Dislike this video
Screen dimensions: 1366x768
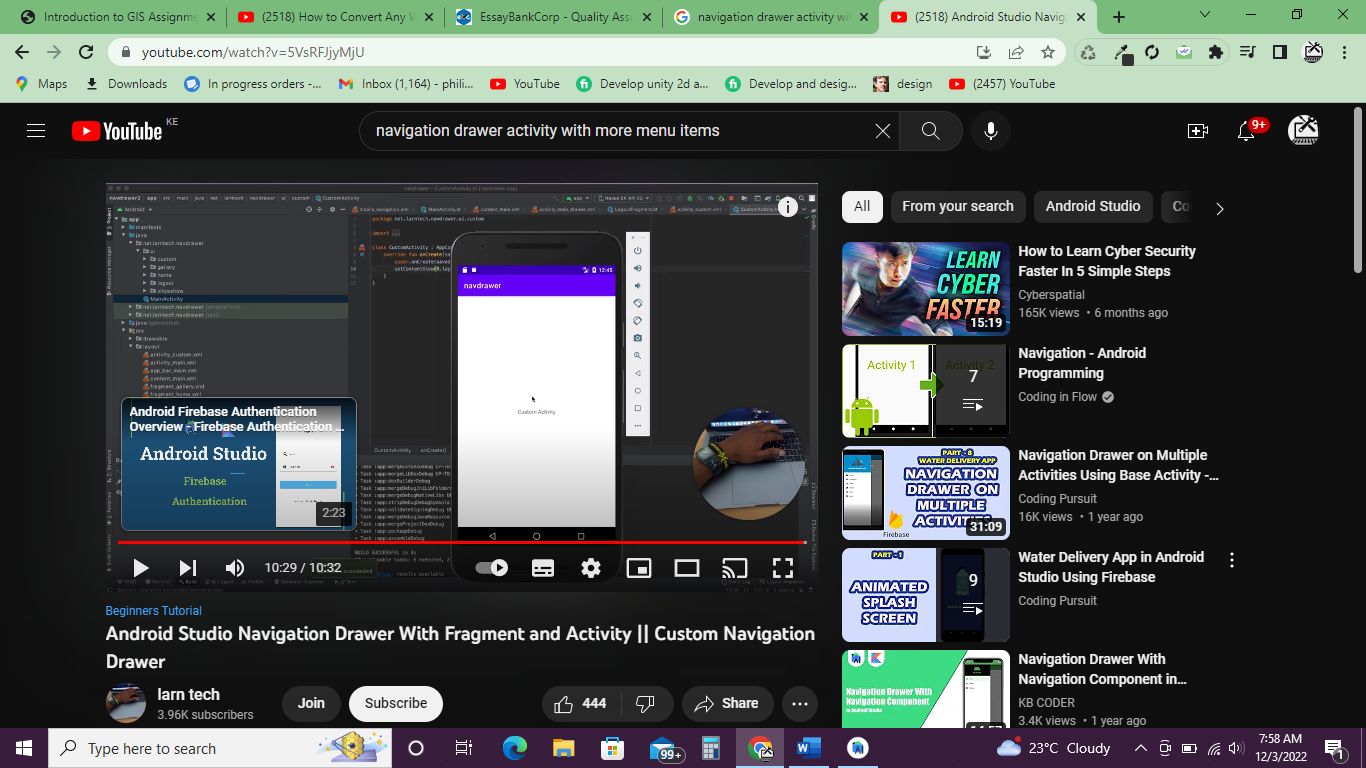645,703
